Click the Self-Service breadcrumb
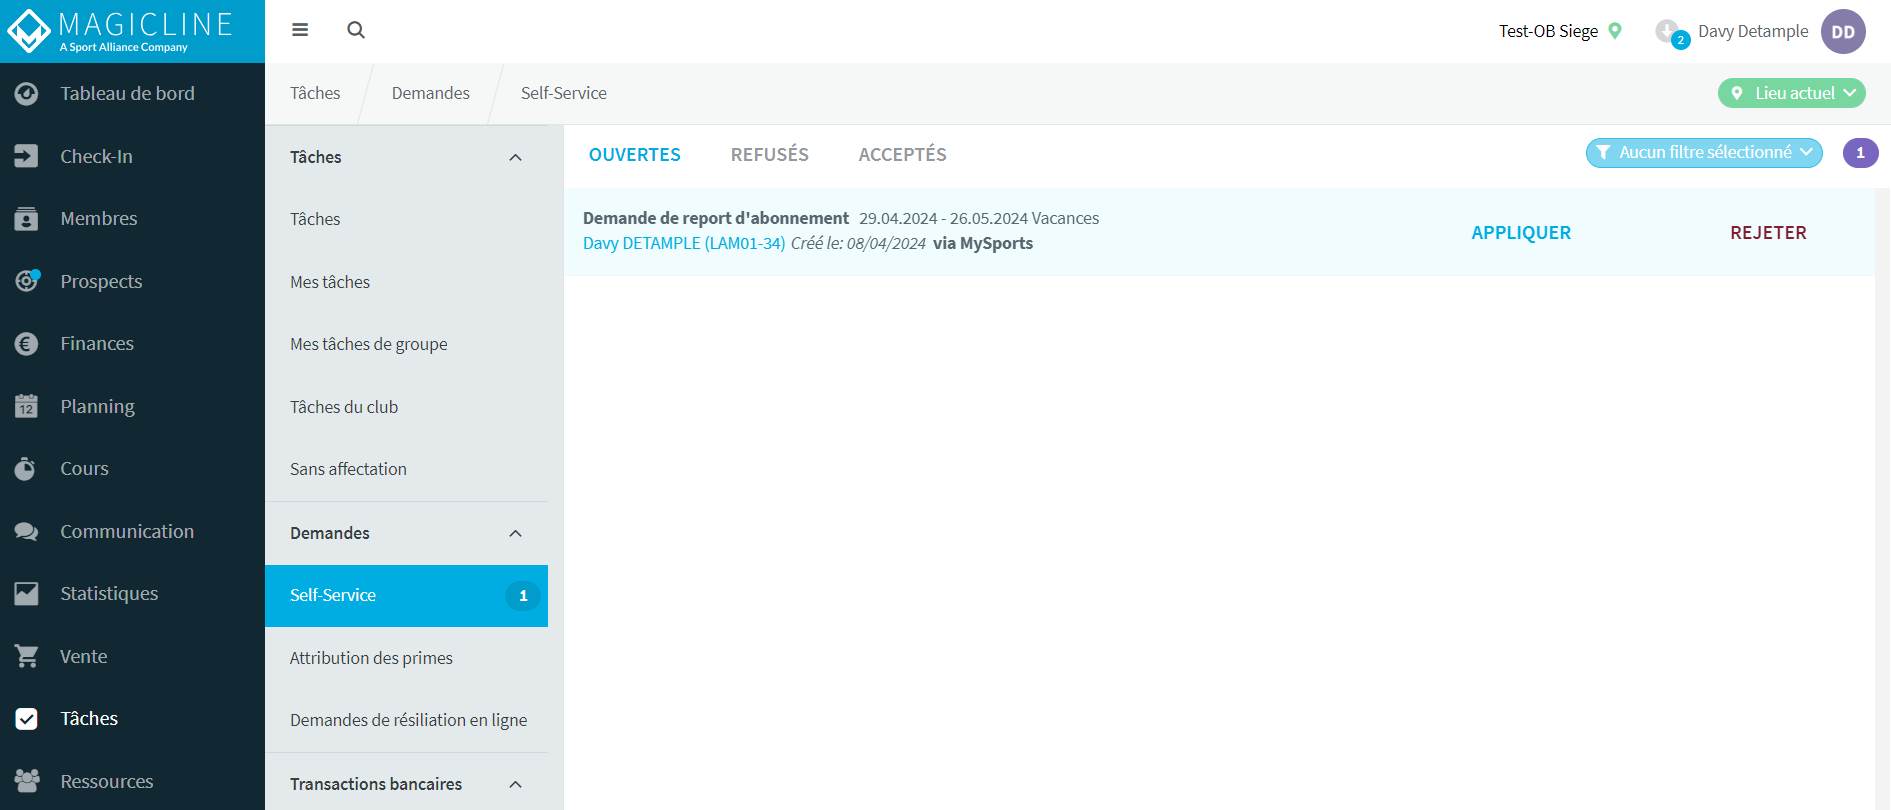Screen dimensions: 1891x810 pos(564,94)
